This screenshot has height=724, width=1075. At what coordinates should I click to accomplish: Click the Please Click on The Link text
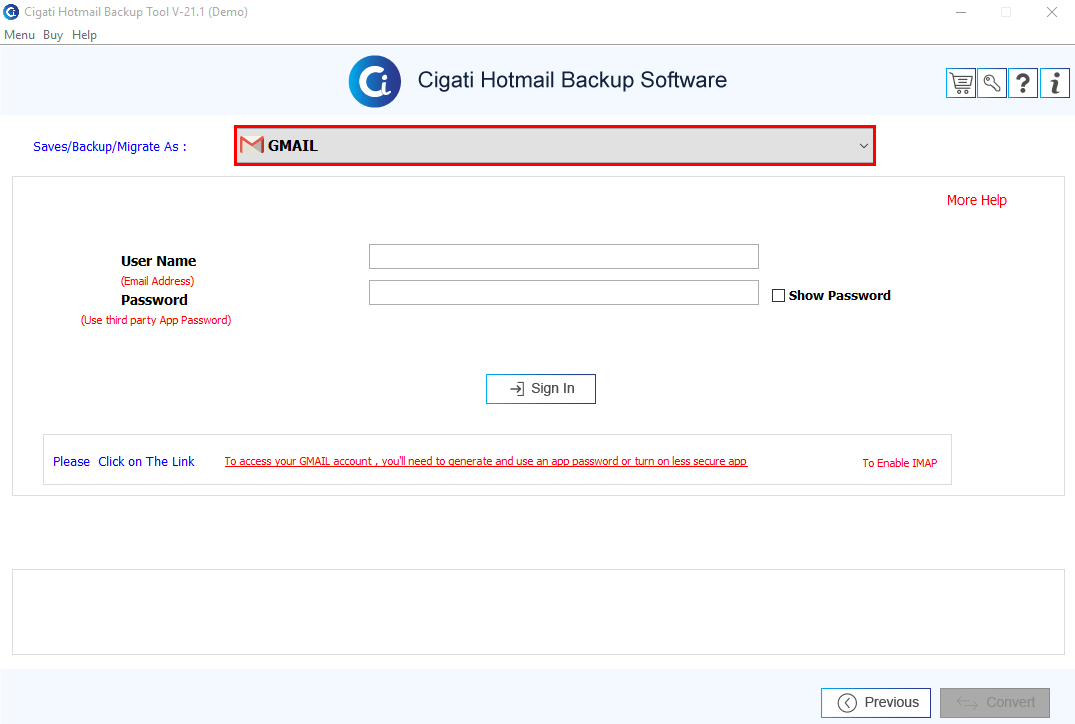coord(123,461)
